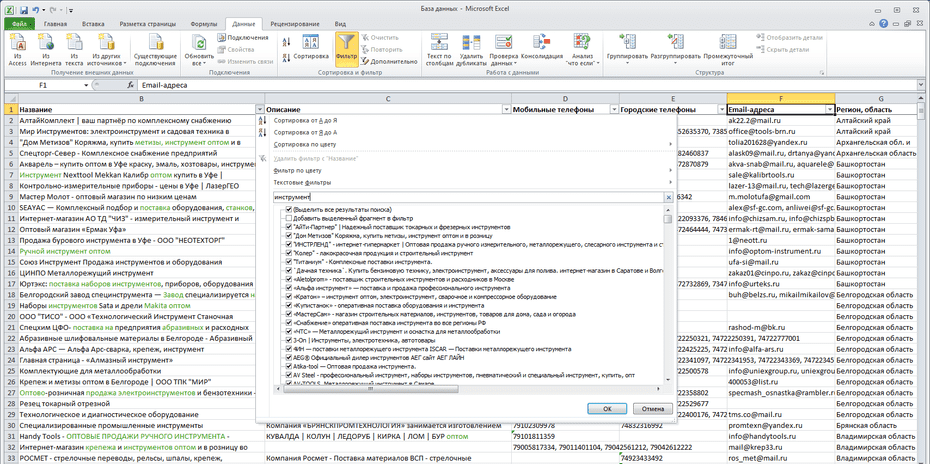Open Excel help question mark icon
Image resolution: width=930 pixels, height=464 pixels.
click(884, 24)
